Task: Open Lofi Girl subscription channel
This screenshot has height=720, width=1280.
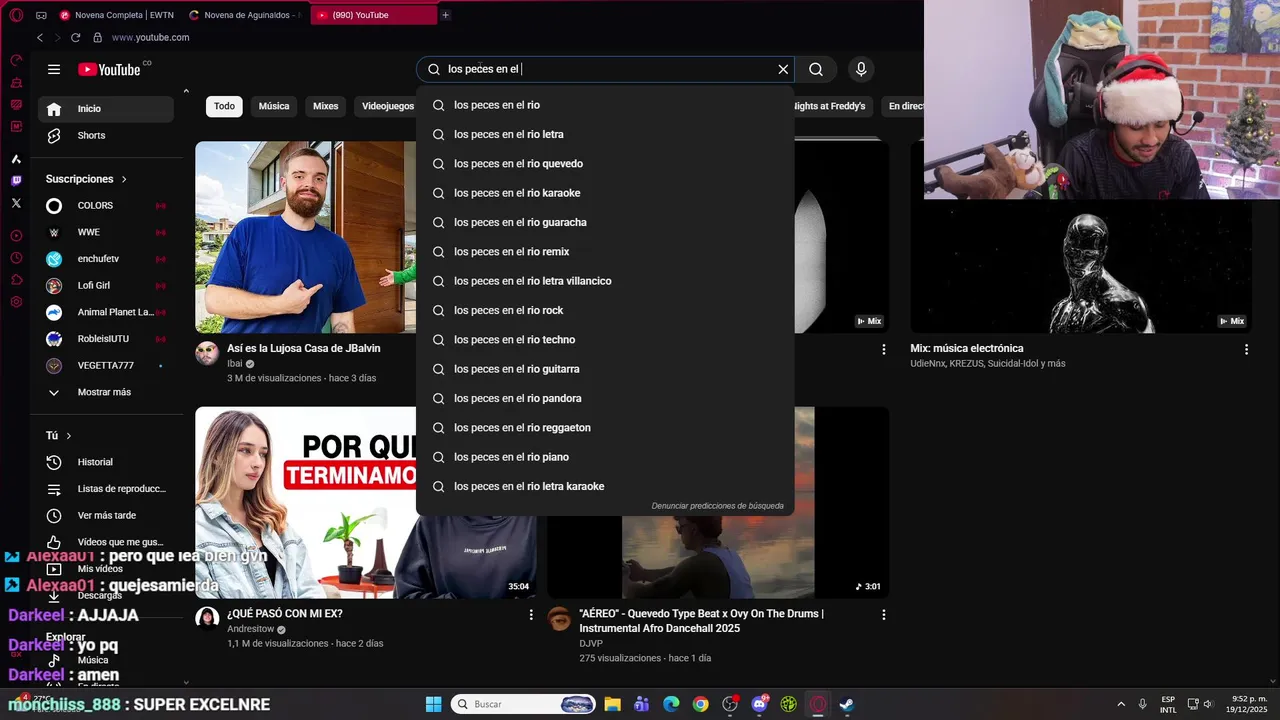Action: 106,286
